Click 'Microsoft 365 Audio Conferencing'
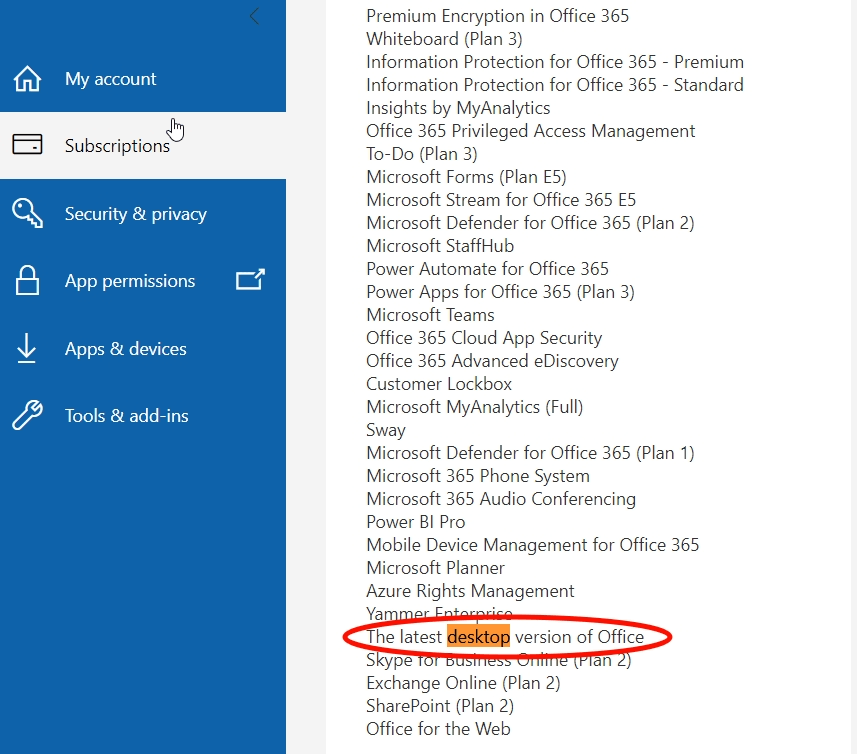This screenshot has width=857, height=754. click(x=501, y=499)
